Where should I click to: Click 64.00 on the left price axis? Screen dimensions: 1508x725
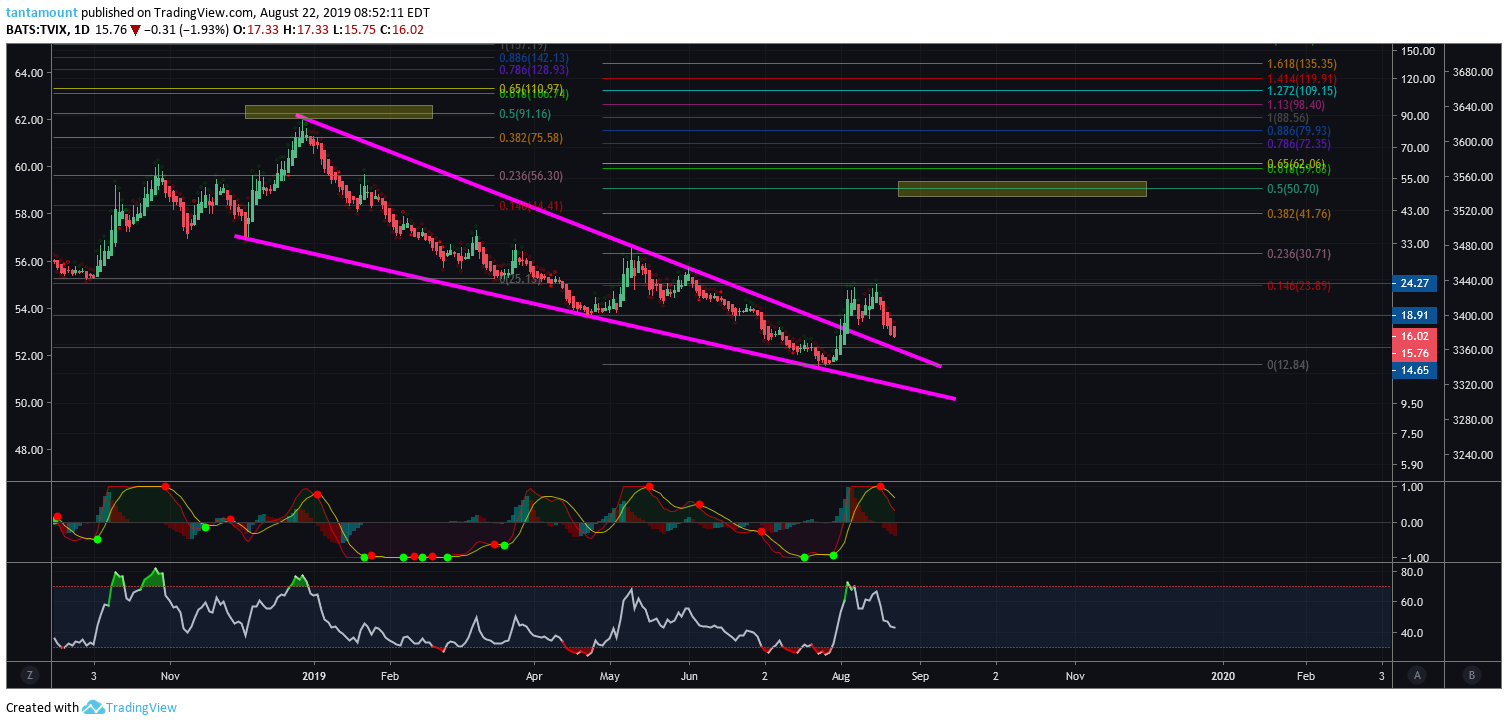coord(28,73)
